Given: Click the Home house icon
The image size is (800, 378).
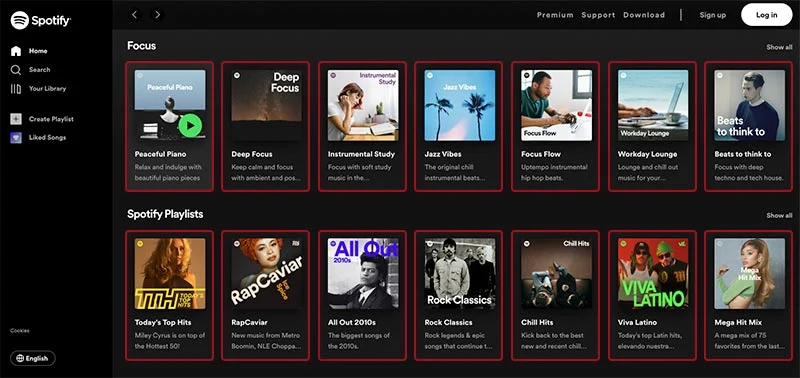Looking at the screenshot, I should tap(16, 51).
